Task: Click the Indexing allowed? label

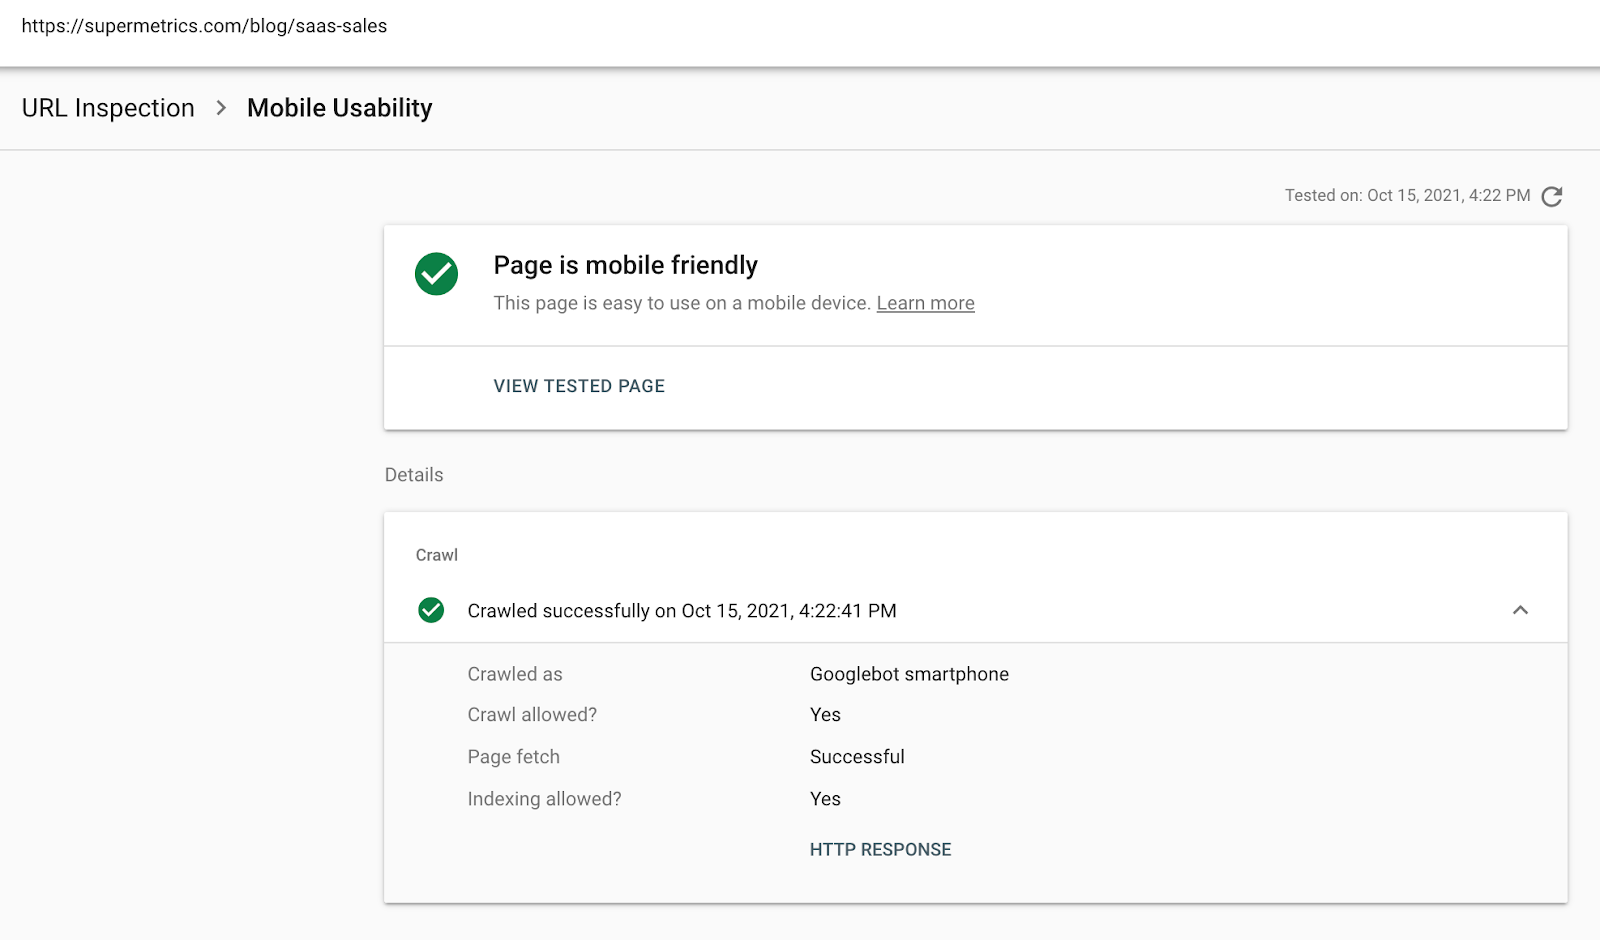Action: pos(544,799)
